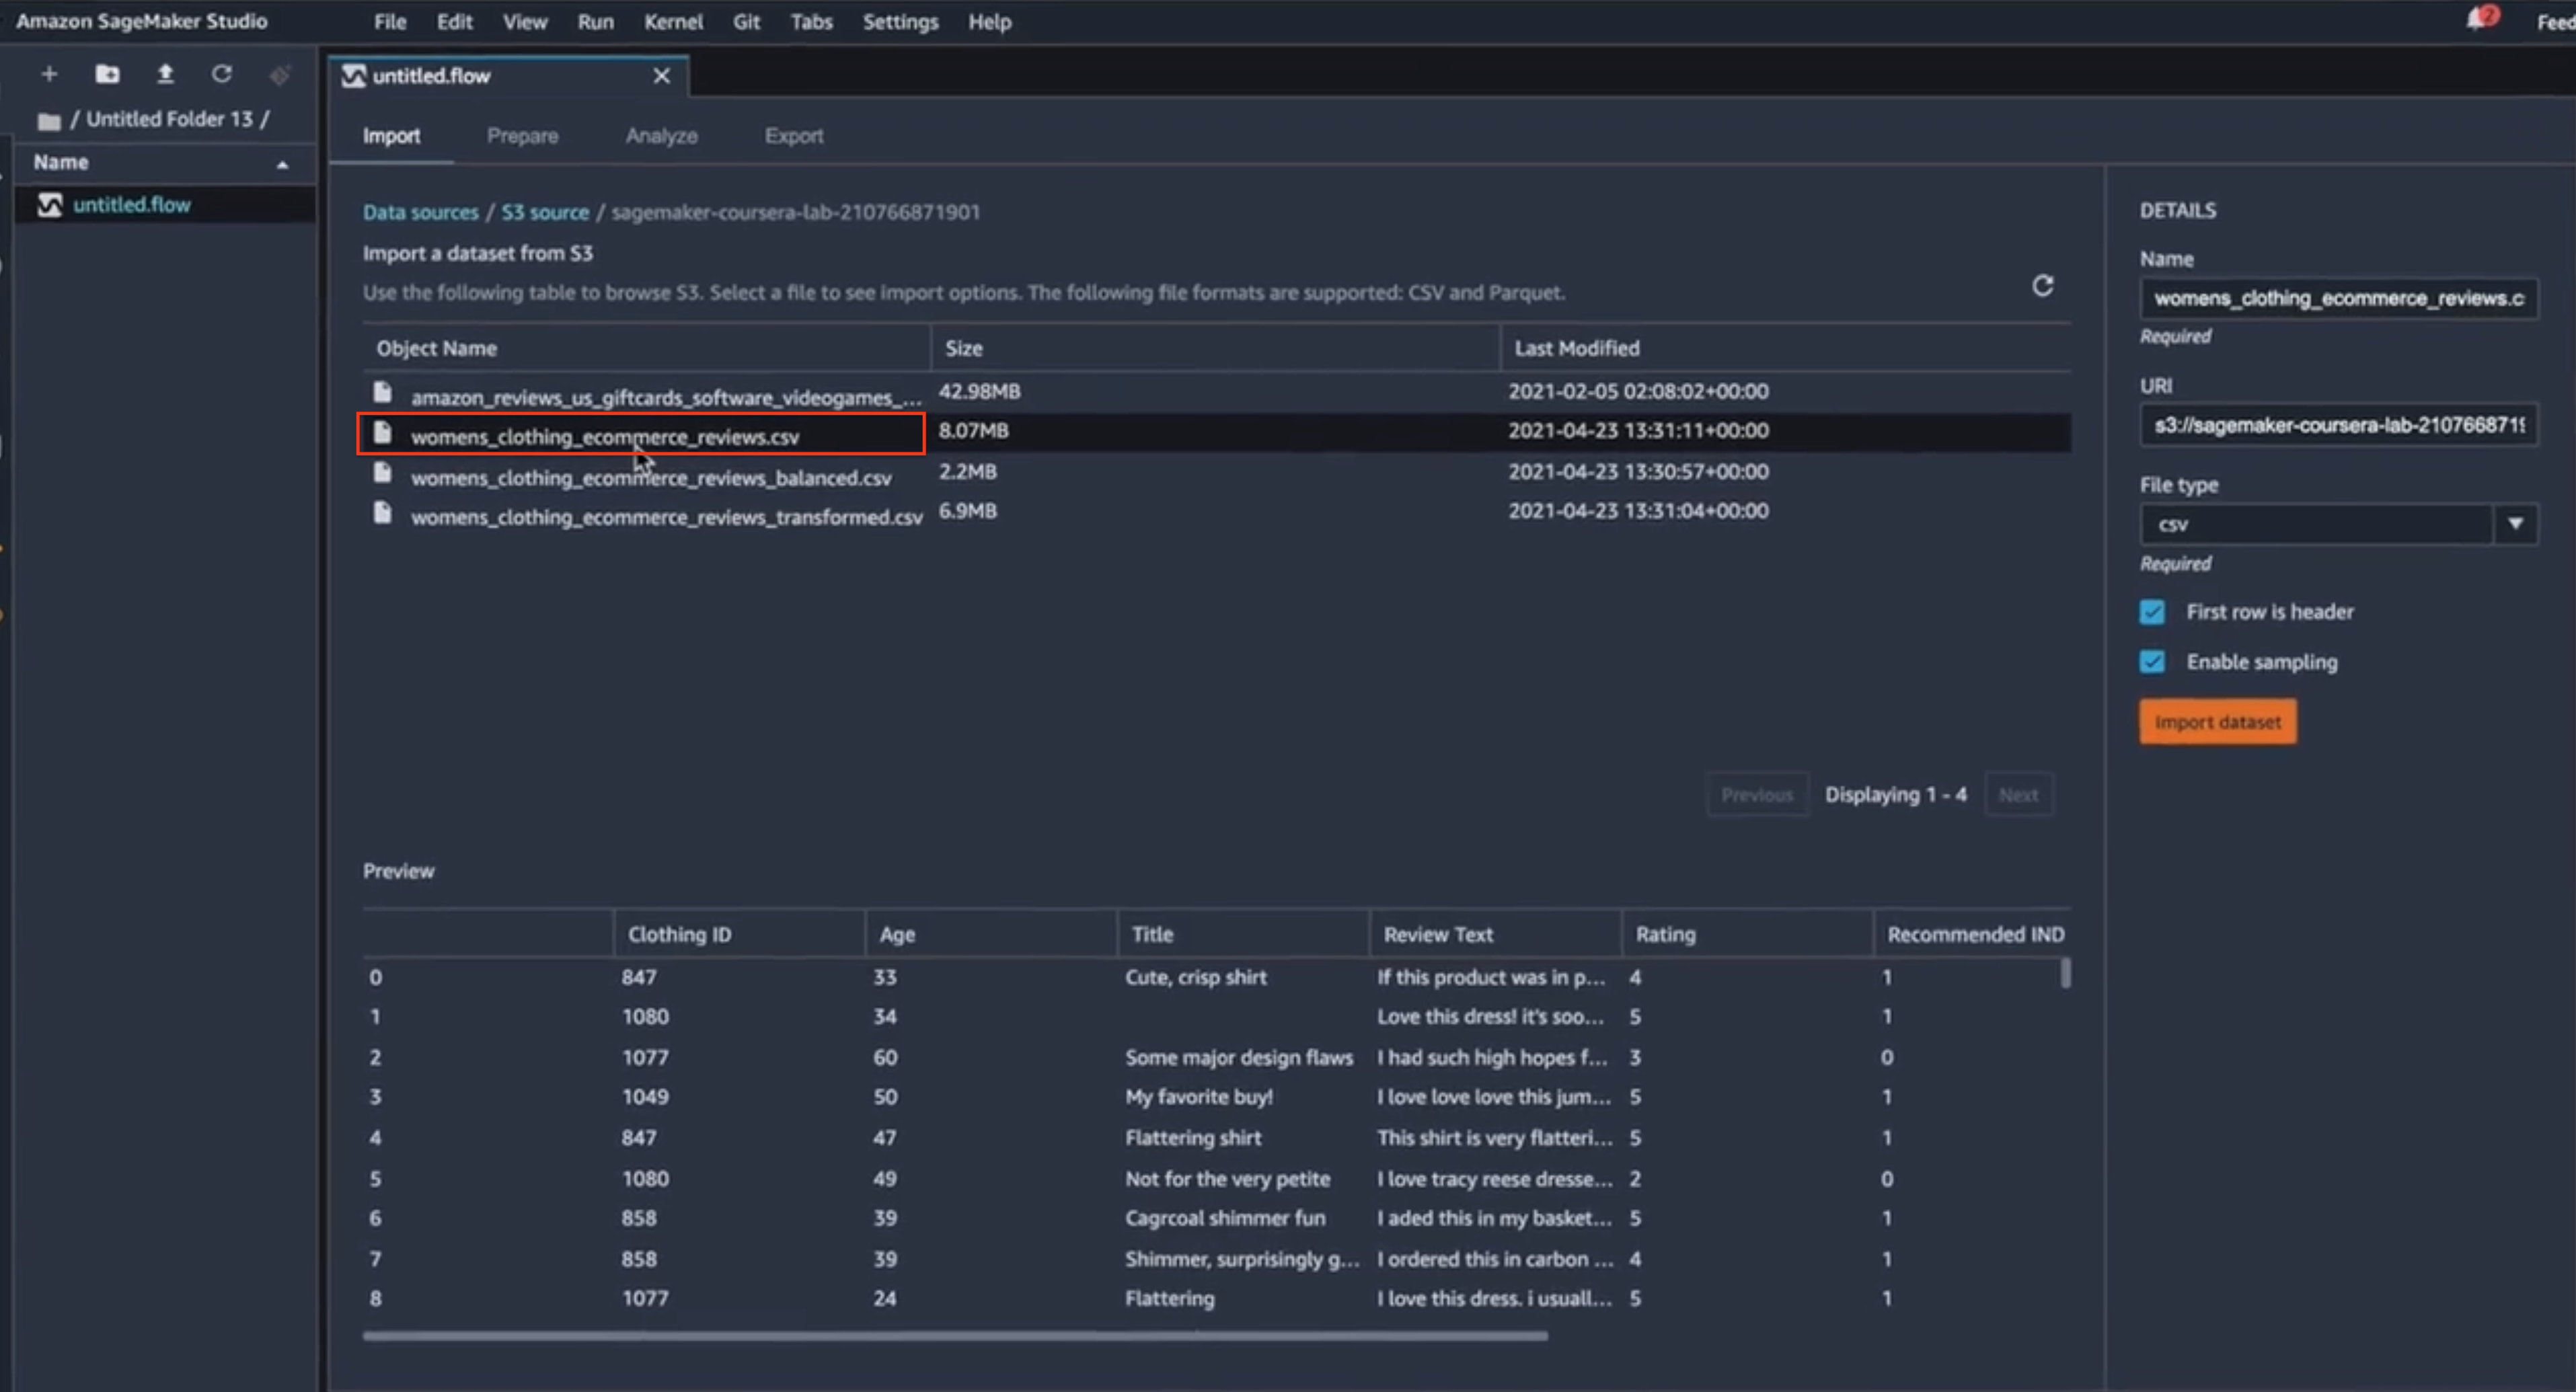Click the 42.98MB size cell

[x=979, y=391]
